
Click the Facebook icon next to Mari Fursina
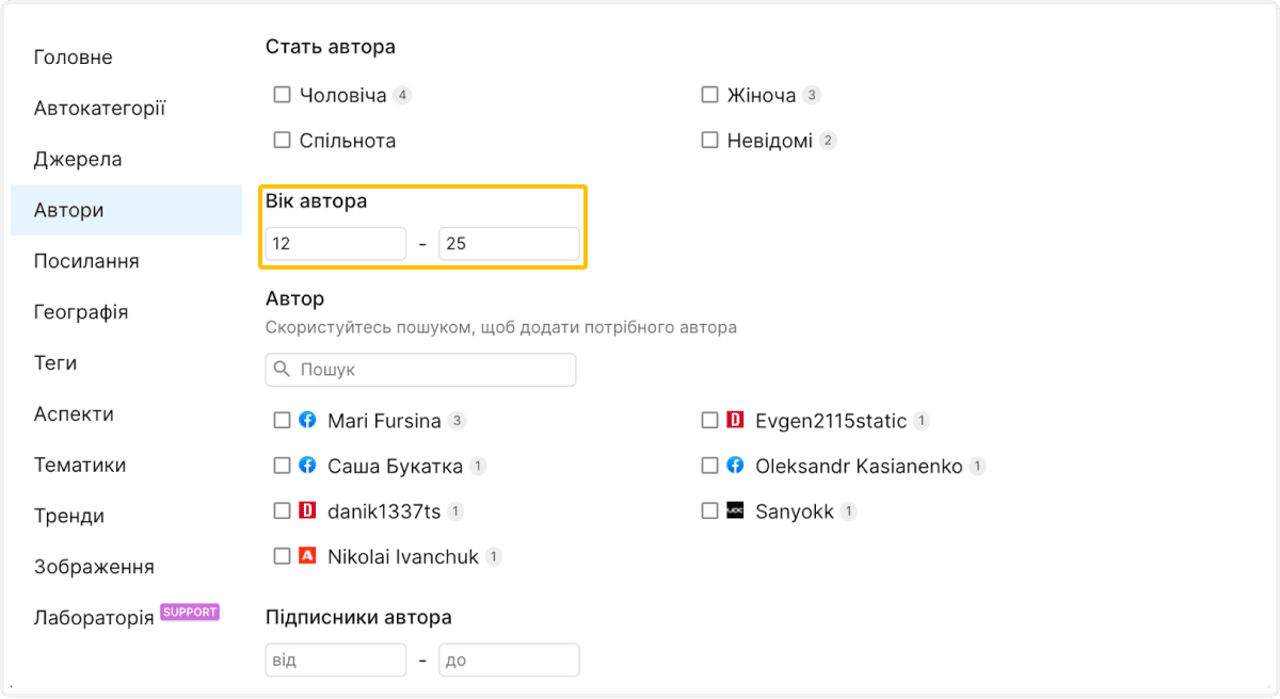tap(308, 420)
